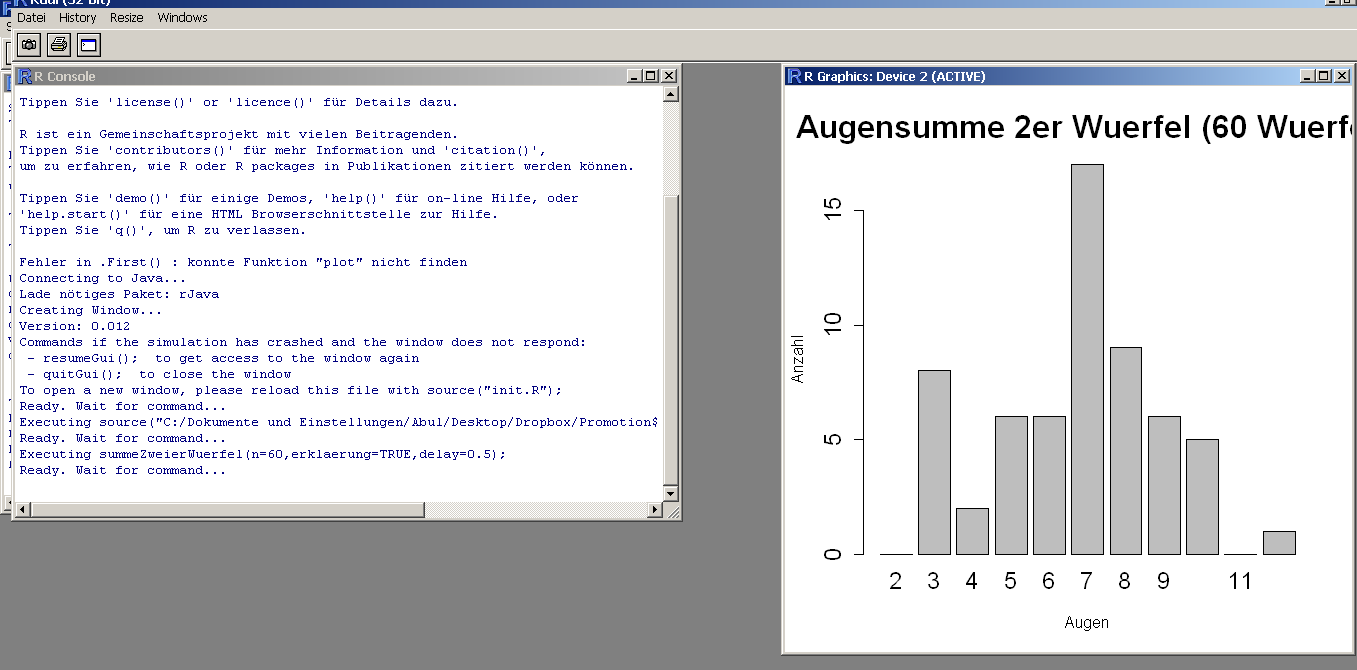The height and width of the screenshot is (670, 1357).
Task: Click the x-axis tick label '2'
Action: [896, 581]
